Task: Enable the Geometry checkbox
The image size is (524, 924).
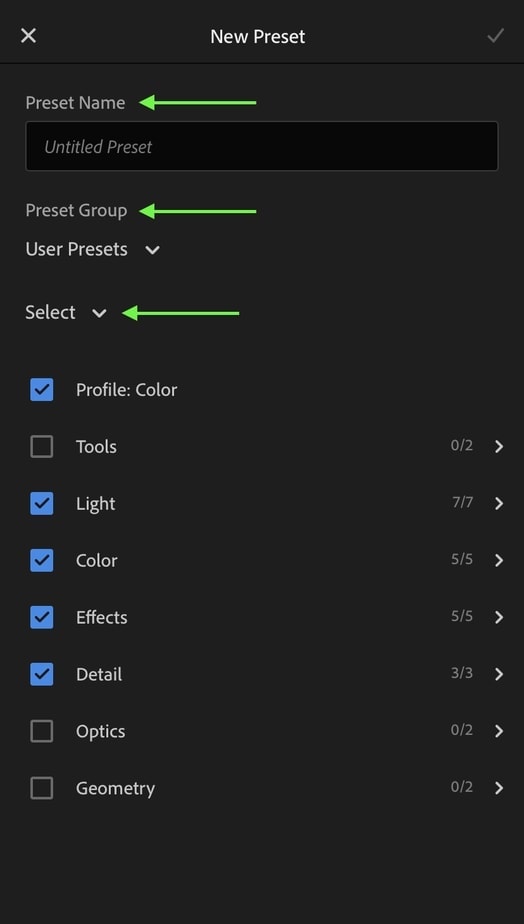Action: click(x=42, y=788)
